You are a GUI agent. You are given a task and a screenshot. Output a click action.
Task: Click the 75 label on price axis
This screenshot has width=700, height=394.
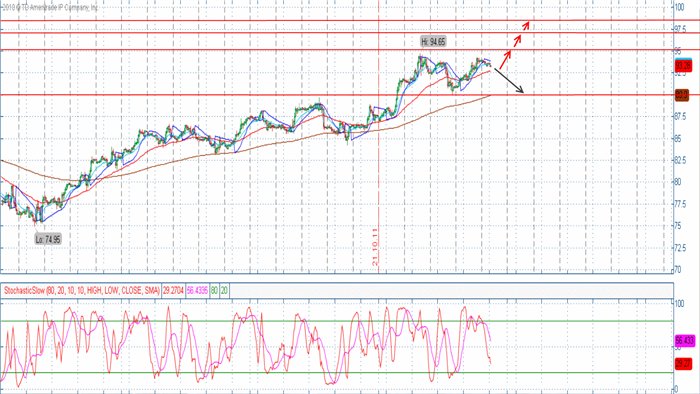[678, 226]
